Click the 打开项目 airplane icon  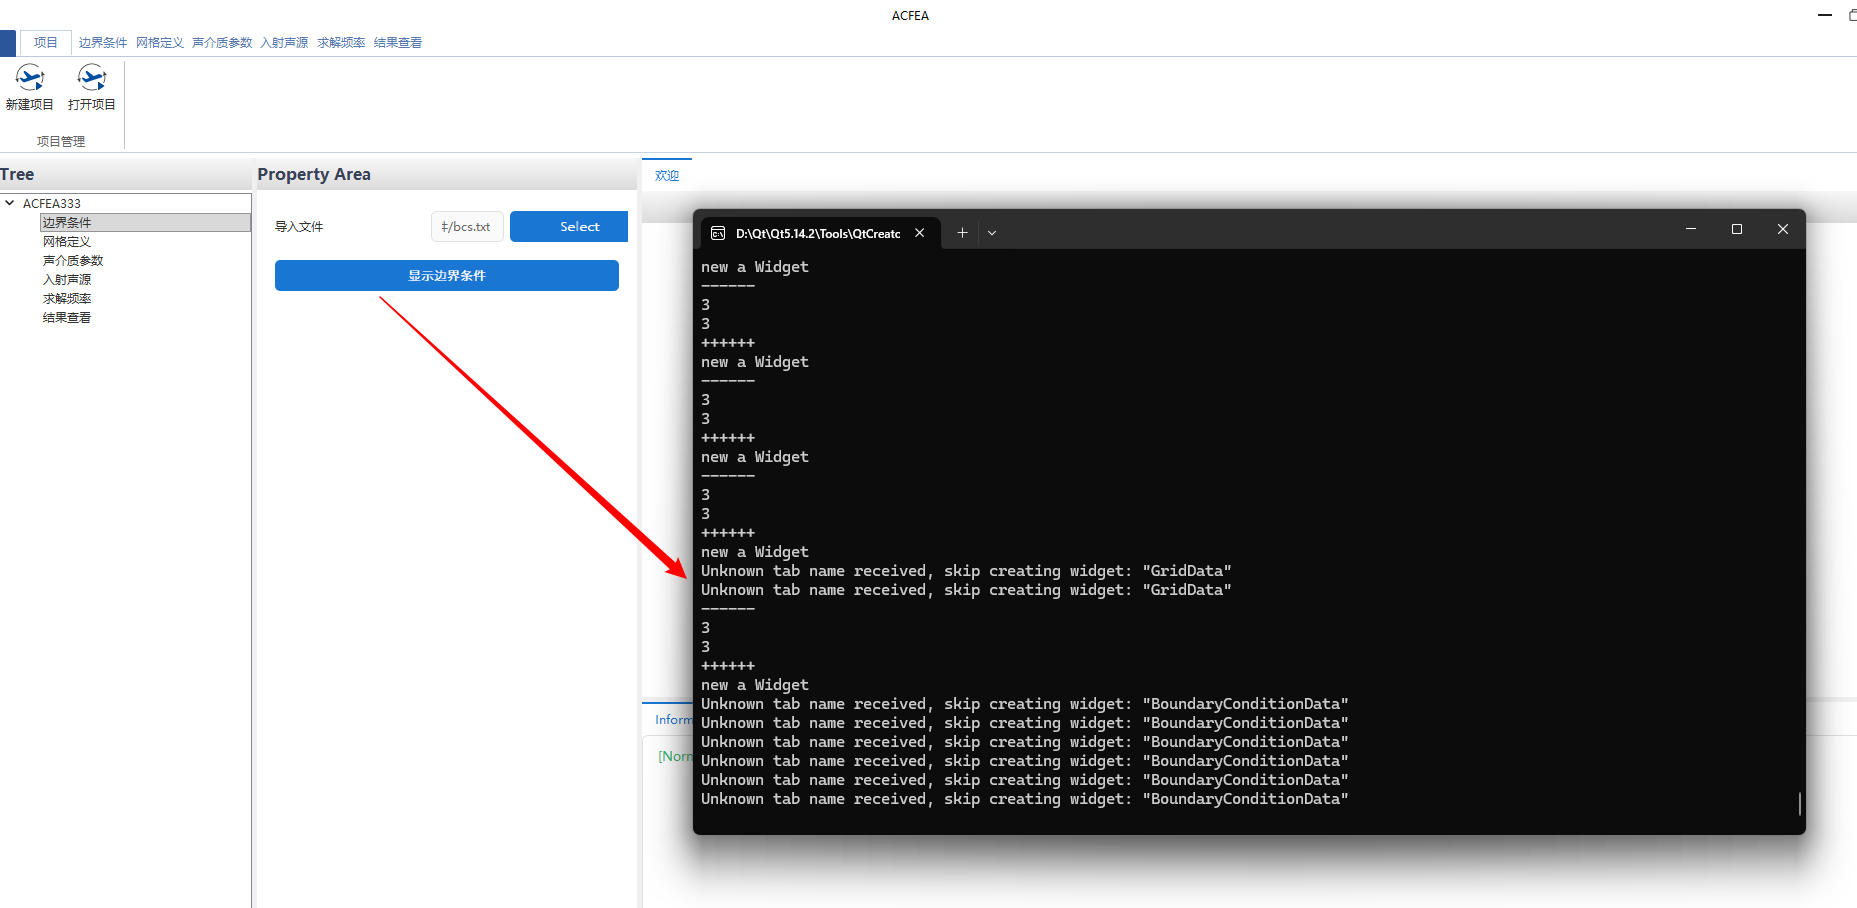(x=92, y=78)
